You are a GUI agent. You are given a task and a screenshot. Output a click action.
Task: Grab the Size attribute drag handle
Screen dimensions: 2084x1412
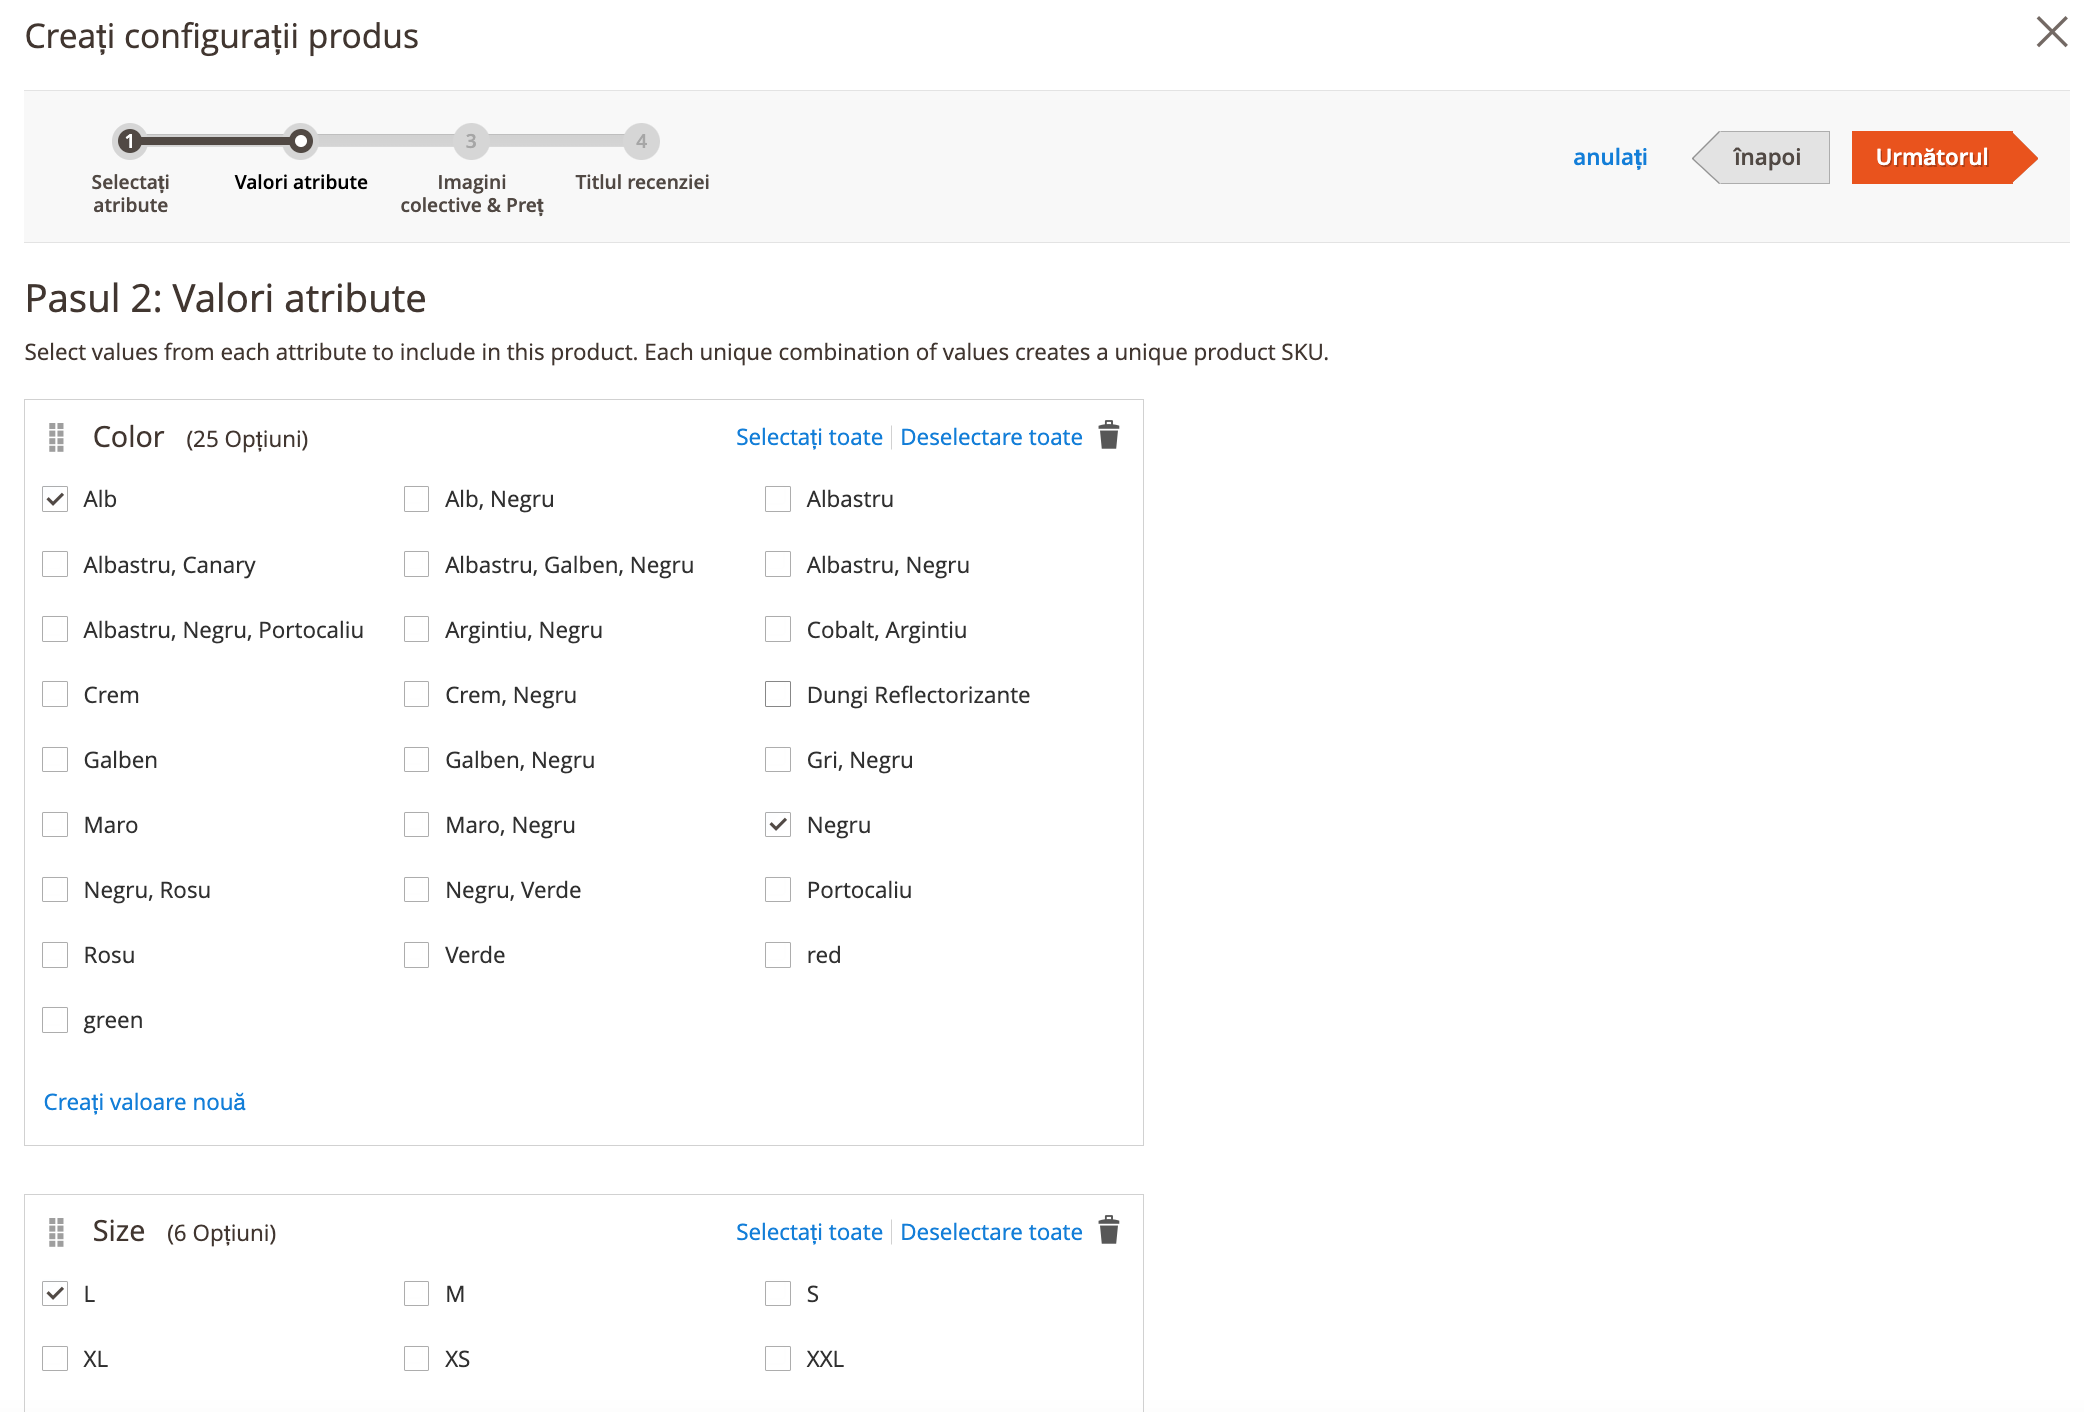(x=56, y=1232)
